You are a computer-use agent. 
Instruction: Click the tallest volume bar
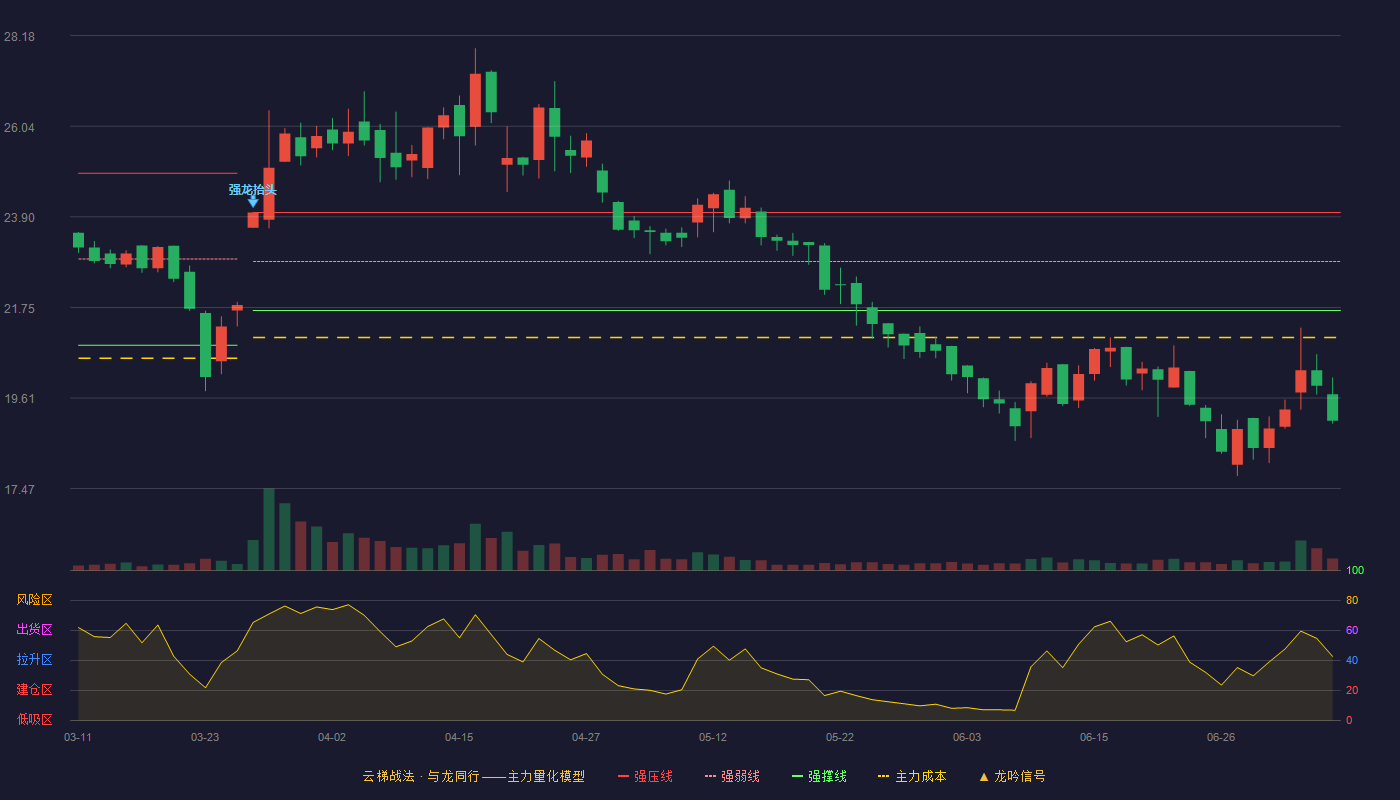pos(269,529)
